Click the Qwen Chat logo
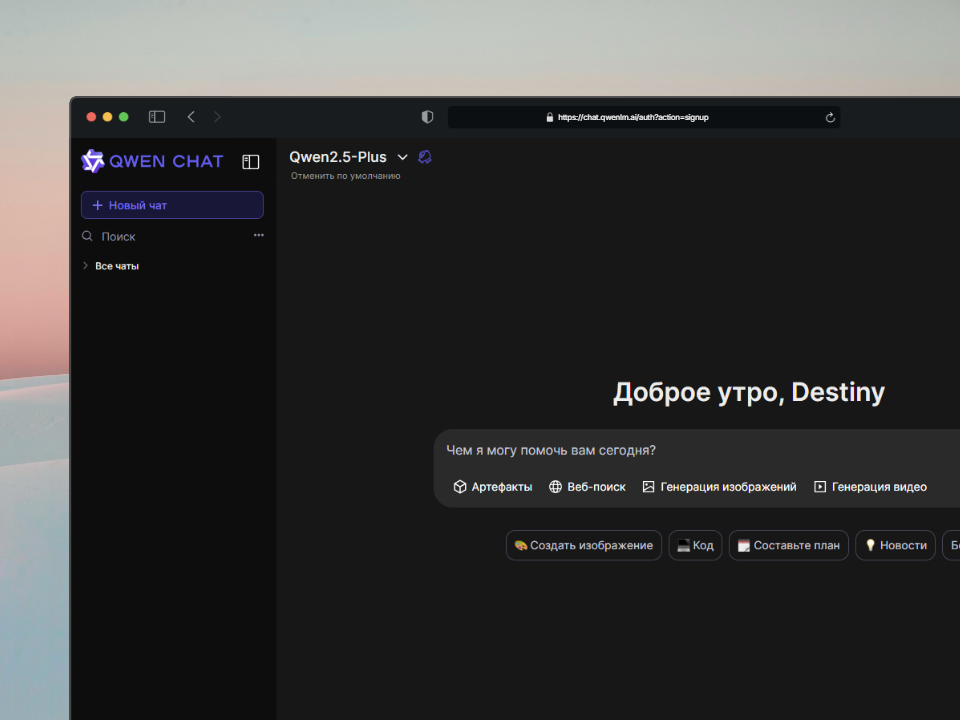The image size is (960, 720). pyautogui.click(x=152, y=161)
